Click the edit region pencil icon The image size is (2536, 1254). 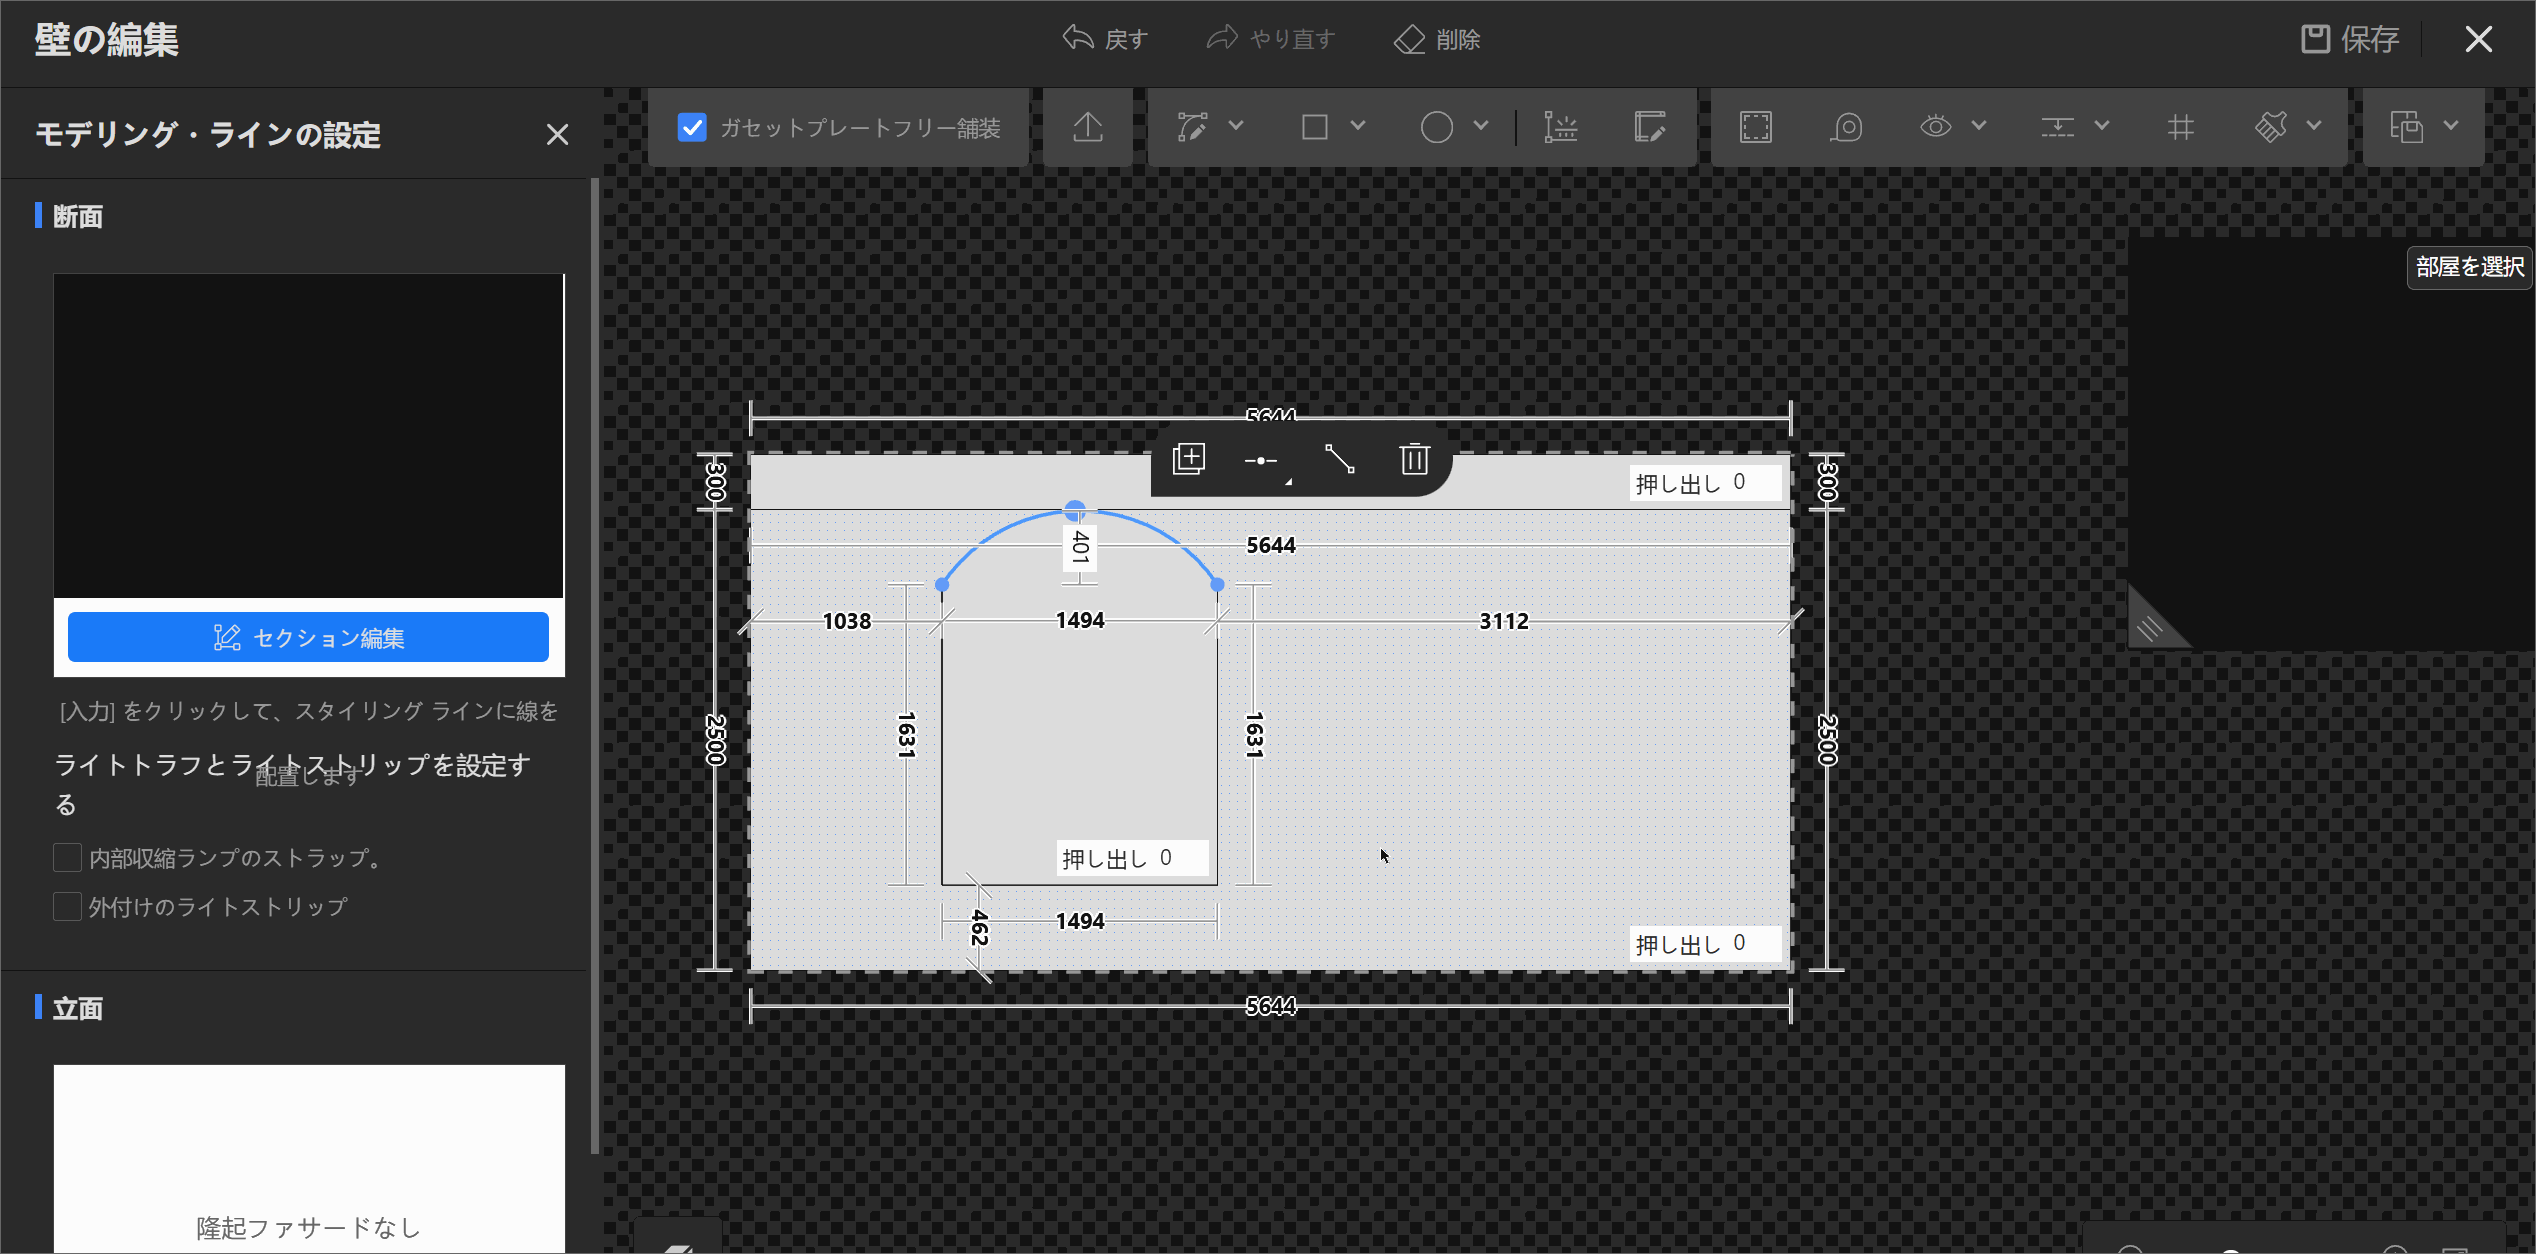pyautogui.click(x=1650, y=127)
